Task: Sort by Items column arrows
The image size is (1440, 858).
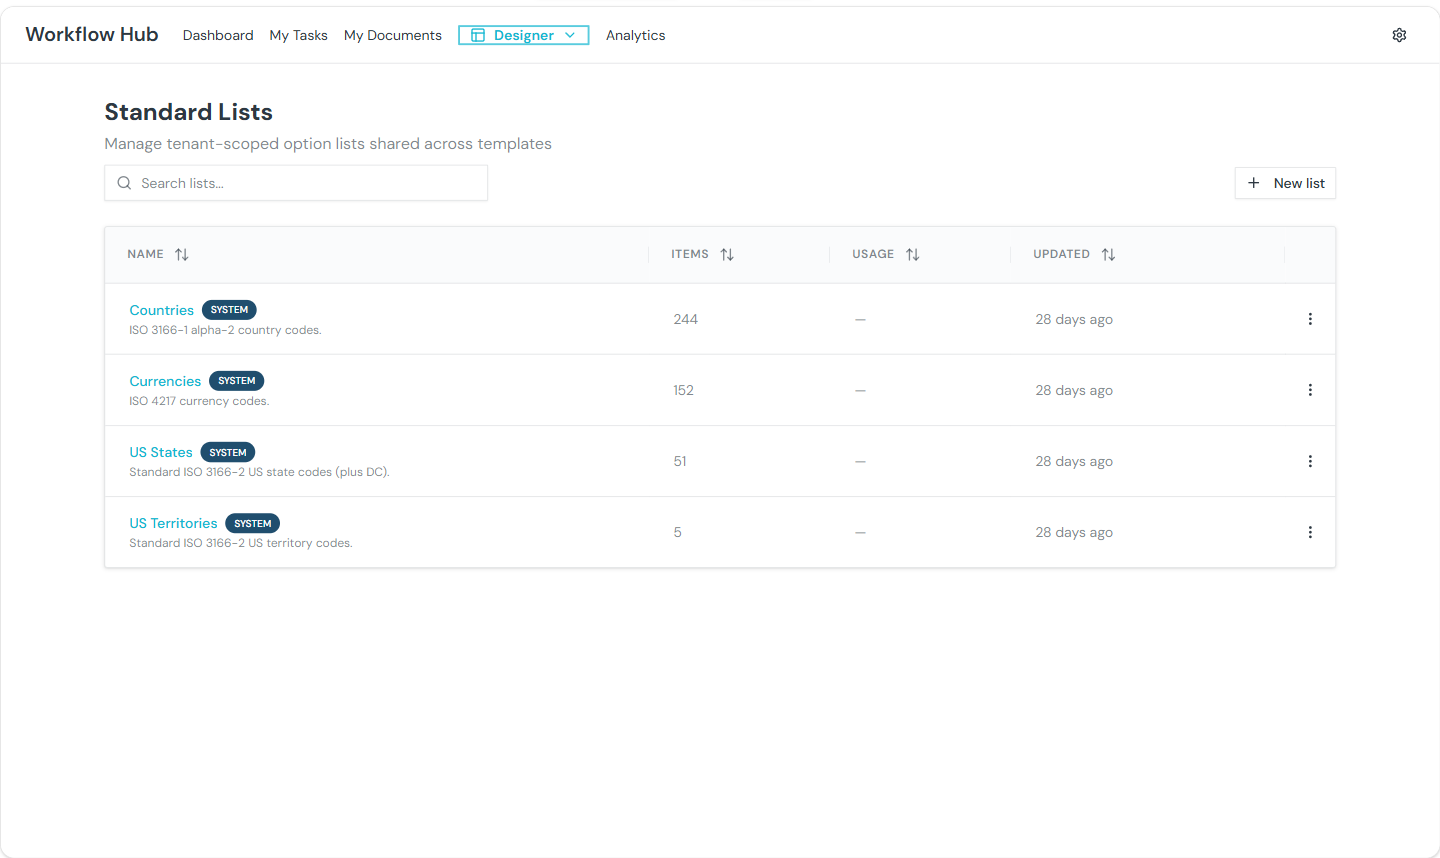Action: click(x=727, y=254)
